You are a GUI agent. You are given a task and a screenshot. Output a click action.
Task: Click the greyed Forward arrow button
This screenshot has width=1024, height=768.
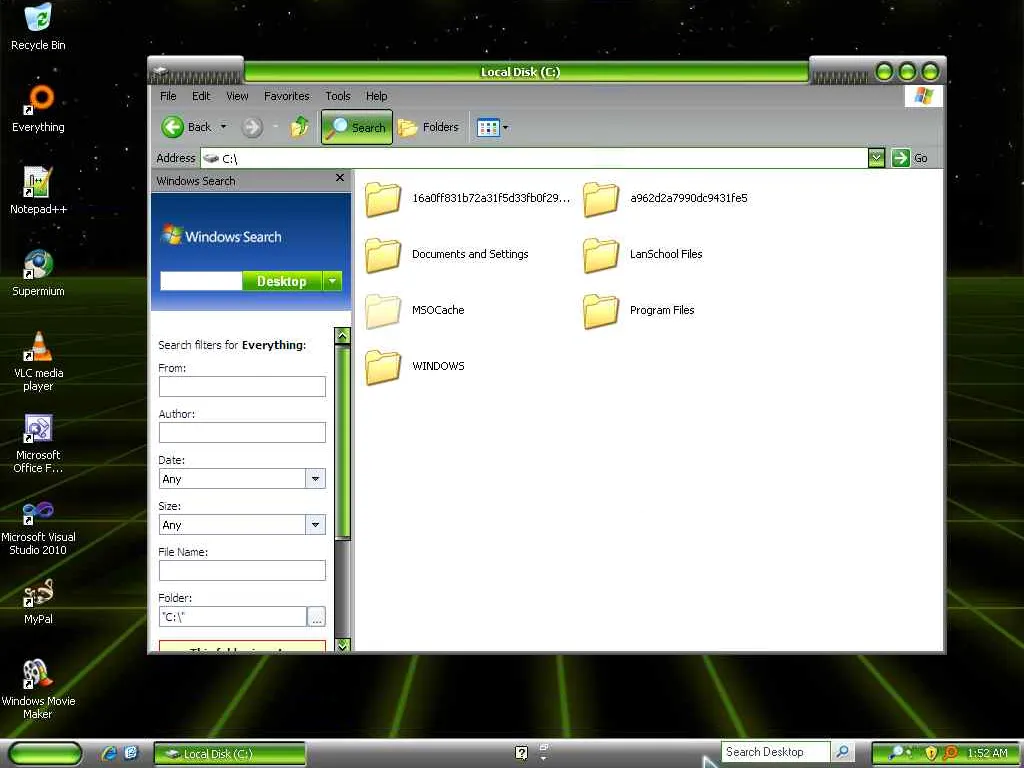coord(252,127)
